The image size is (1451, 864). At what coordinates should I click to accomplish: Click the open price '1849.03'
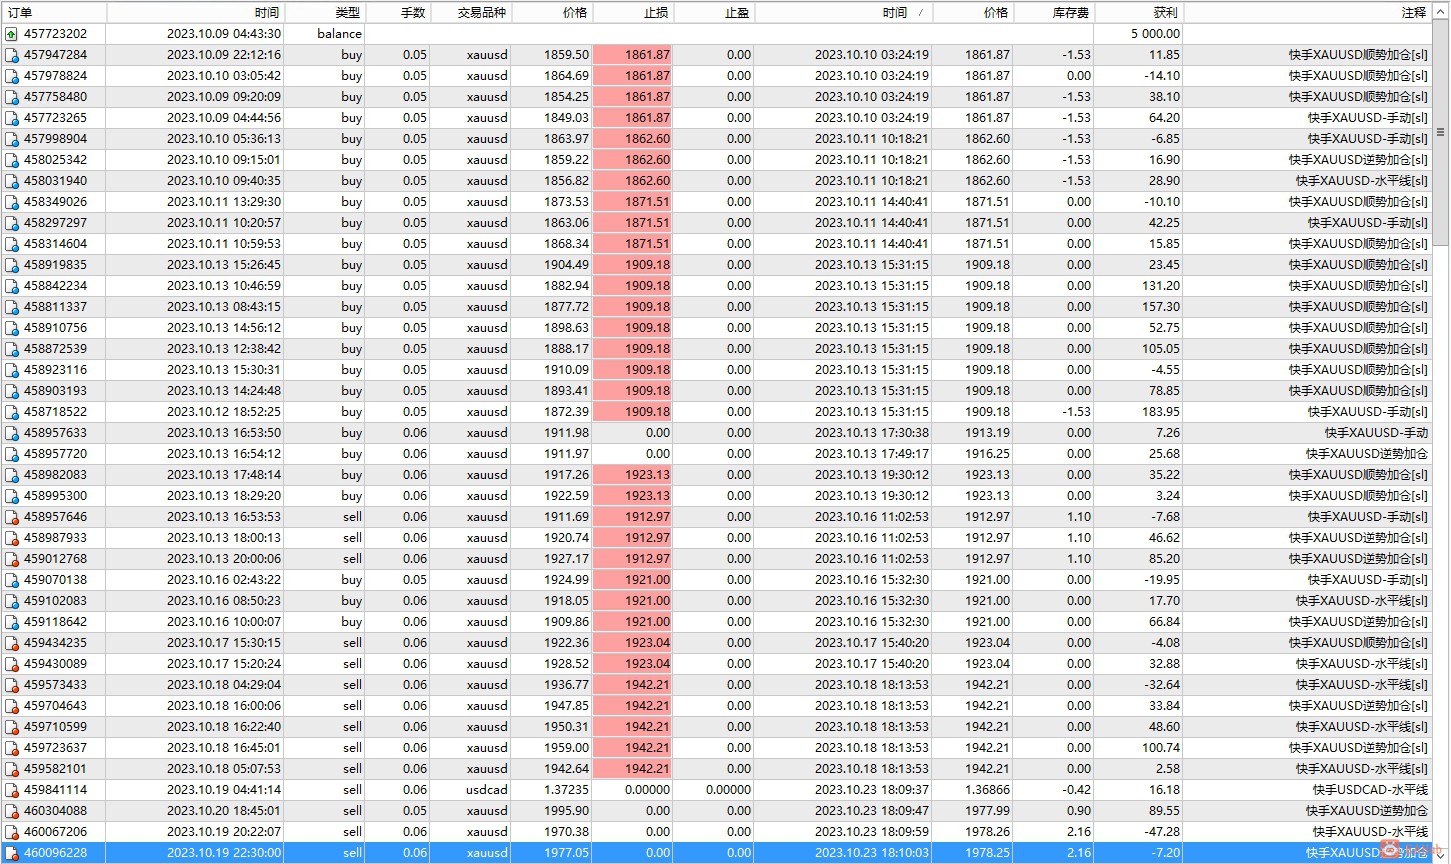pos(567,118)
